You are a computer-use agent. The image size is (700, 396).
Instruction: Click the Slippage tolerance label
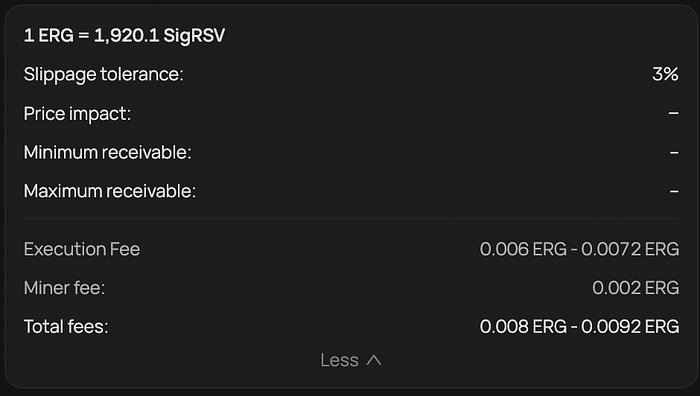[x=104, y=75]
